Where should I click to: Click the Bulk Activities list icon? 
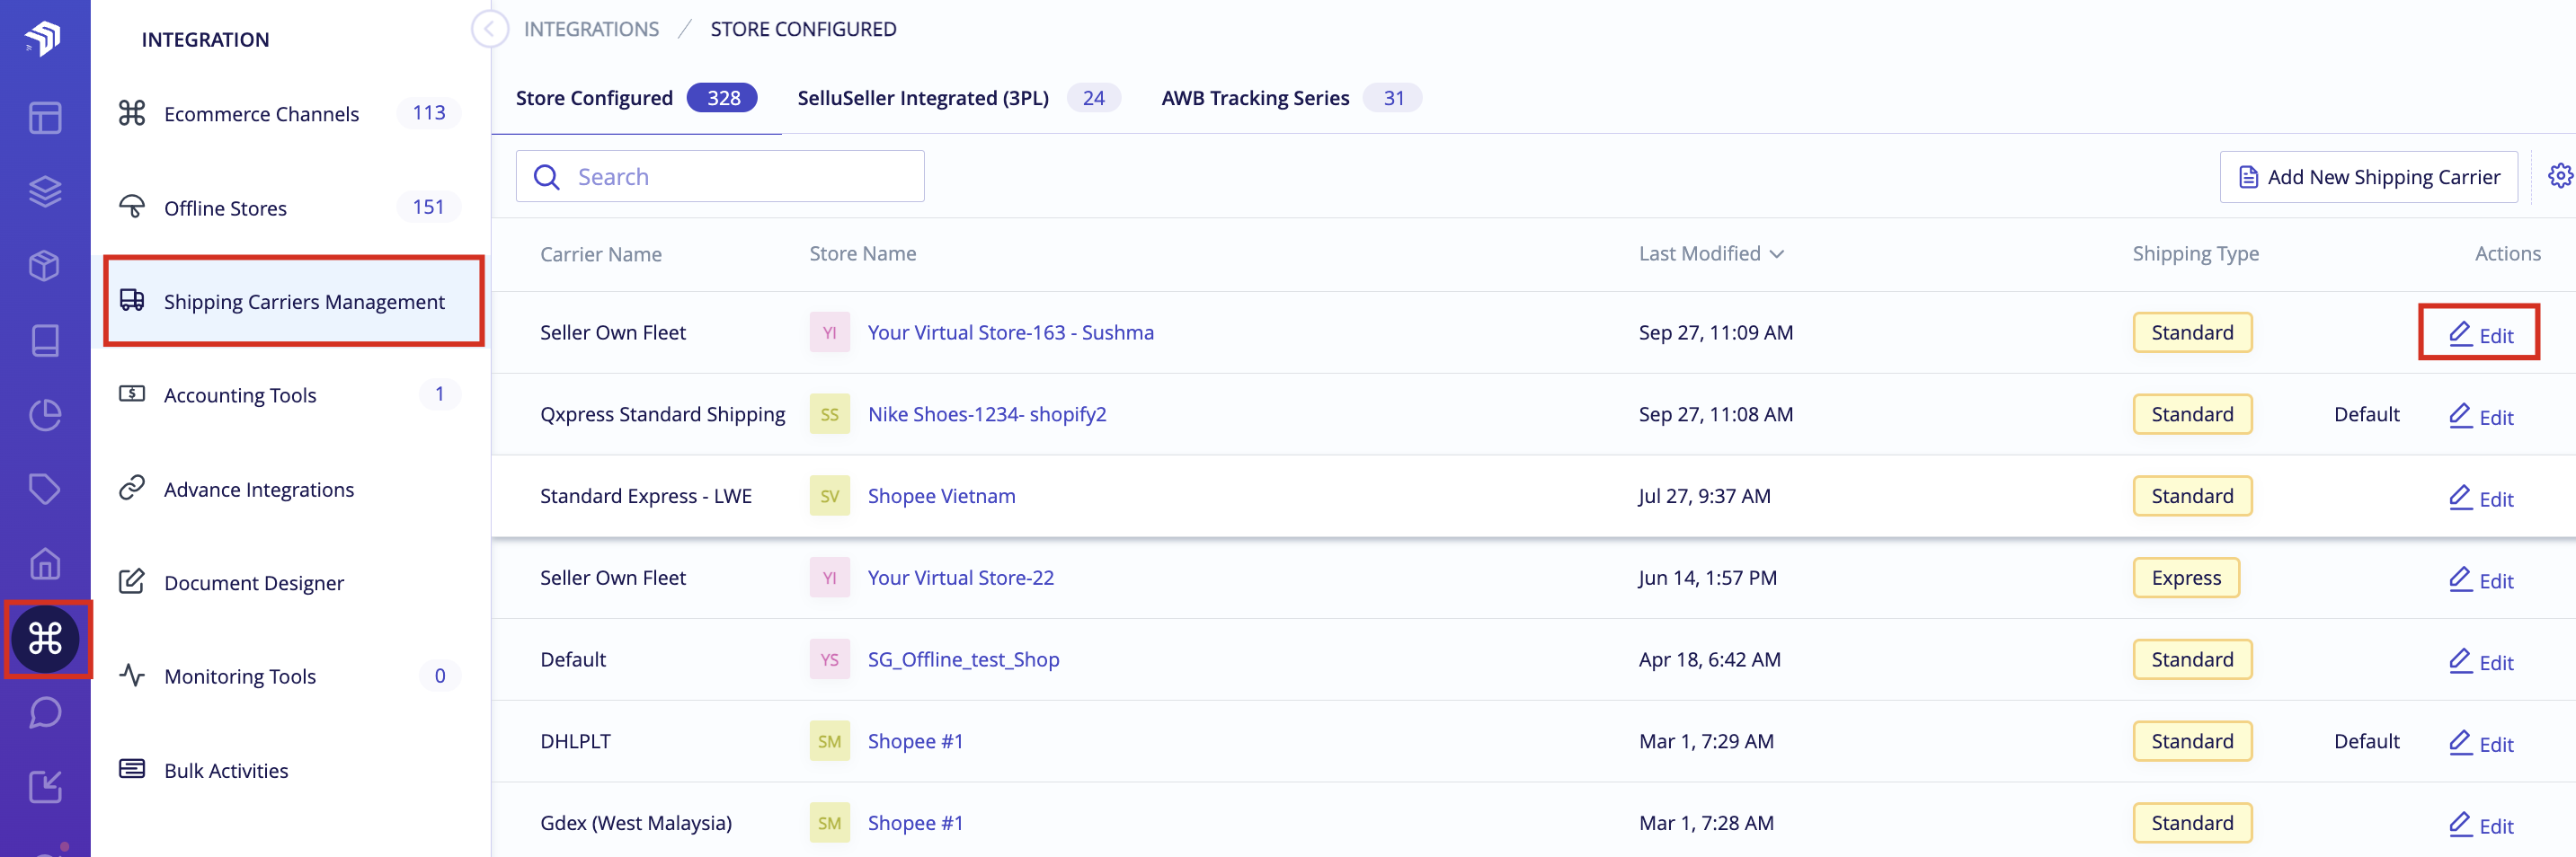click(132, 769)
